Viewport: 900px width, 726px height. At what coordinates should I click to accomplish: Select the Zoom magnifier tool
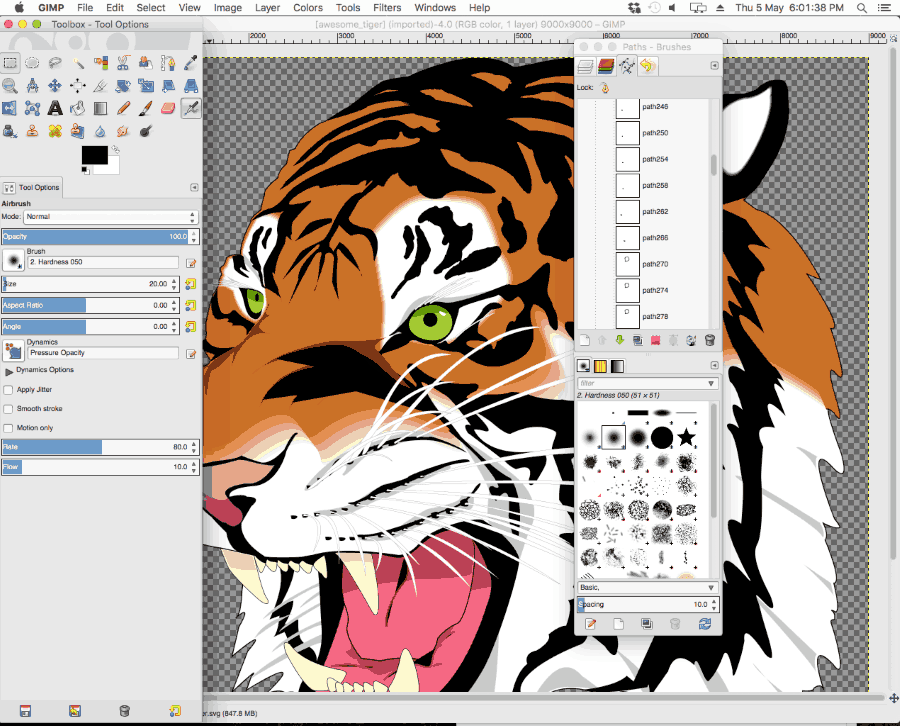pyautogui.click(x=10, y=86)
